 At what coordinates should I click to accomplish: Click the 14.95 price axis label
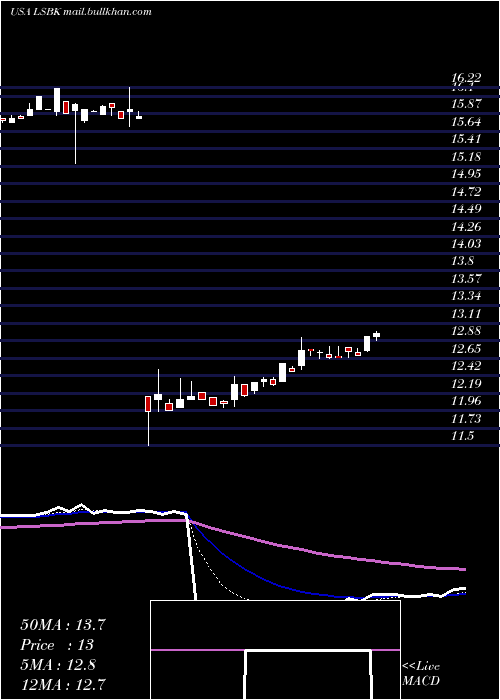466,174
